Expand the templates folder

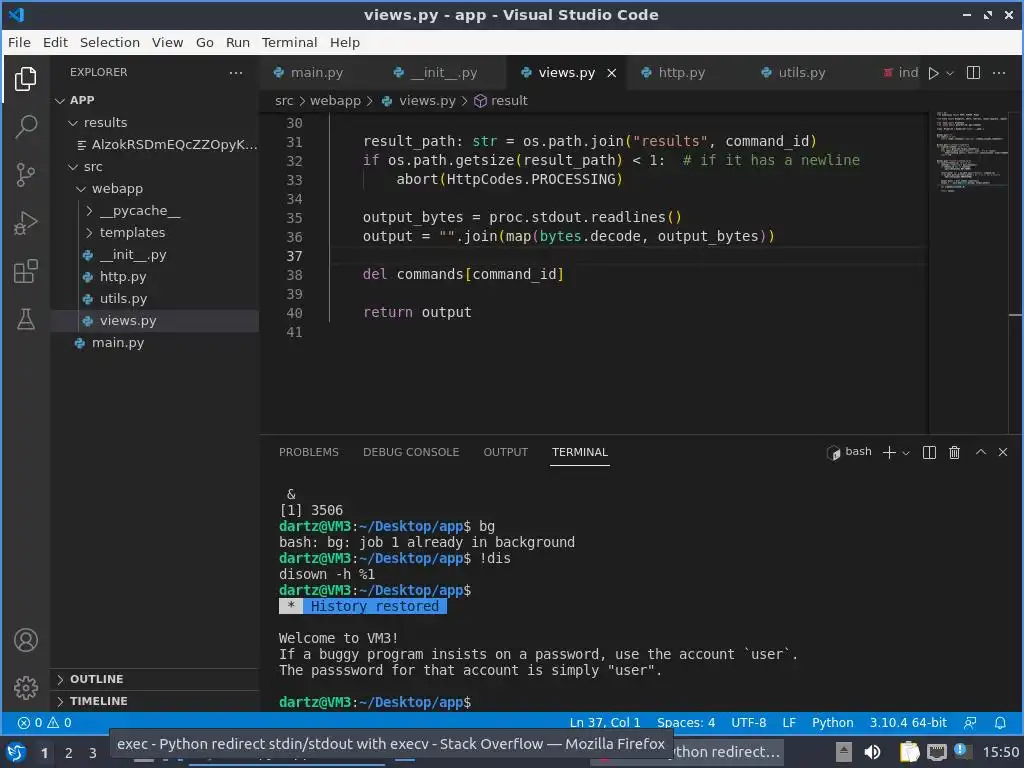[x=155, y=232]
